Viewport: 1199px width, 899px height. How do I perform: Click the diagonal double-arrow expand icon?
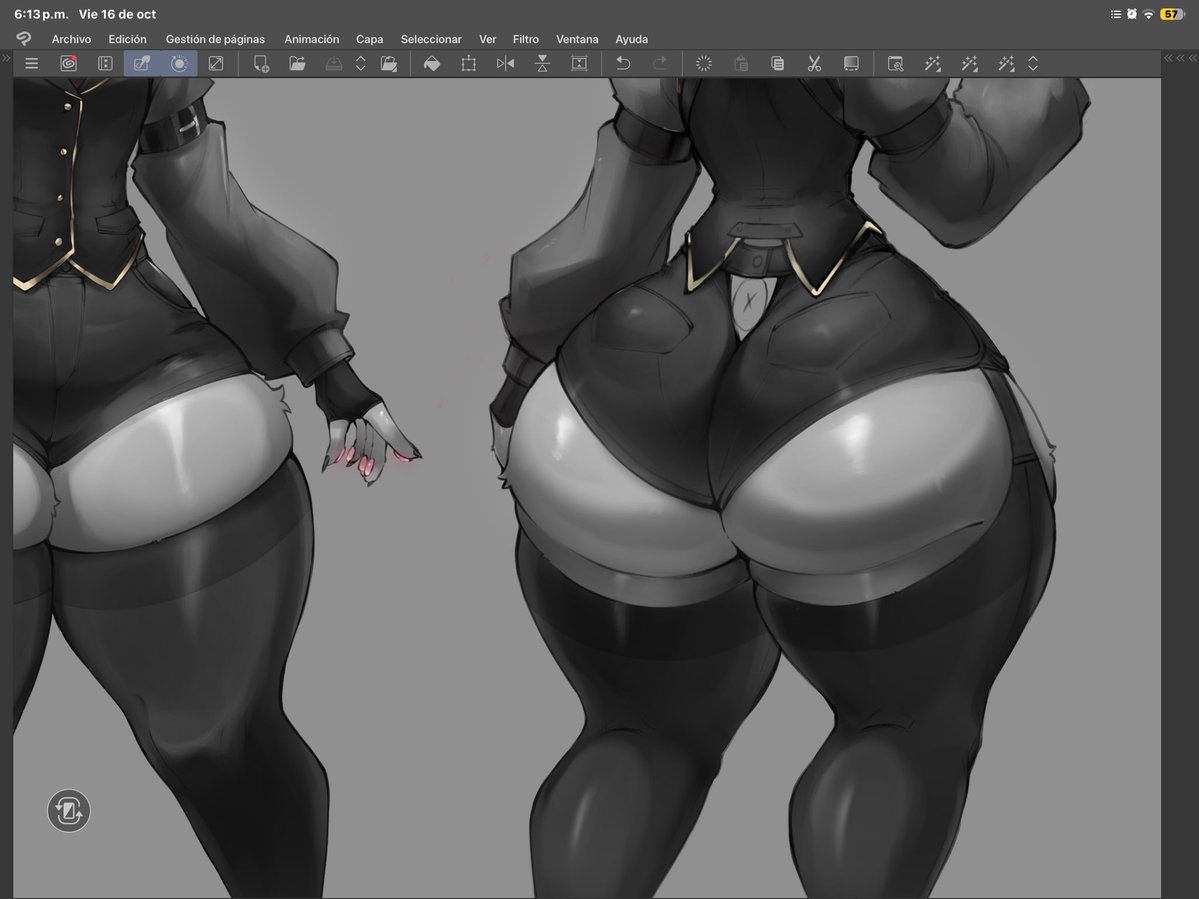pos(216,63)
